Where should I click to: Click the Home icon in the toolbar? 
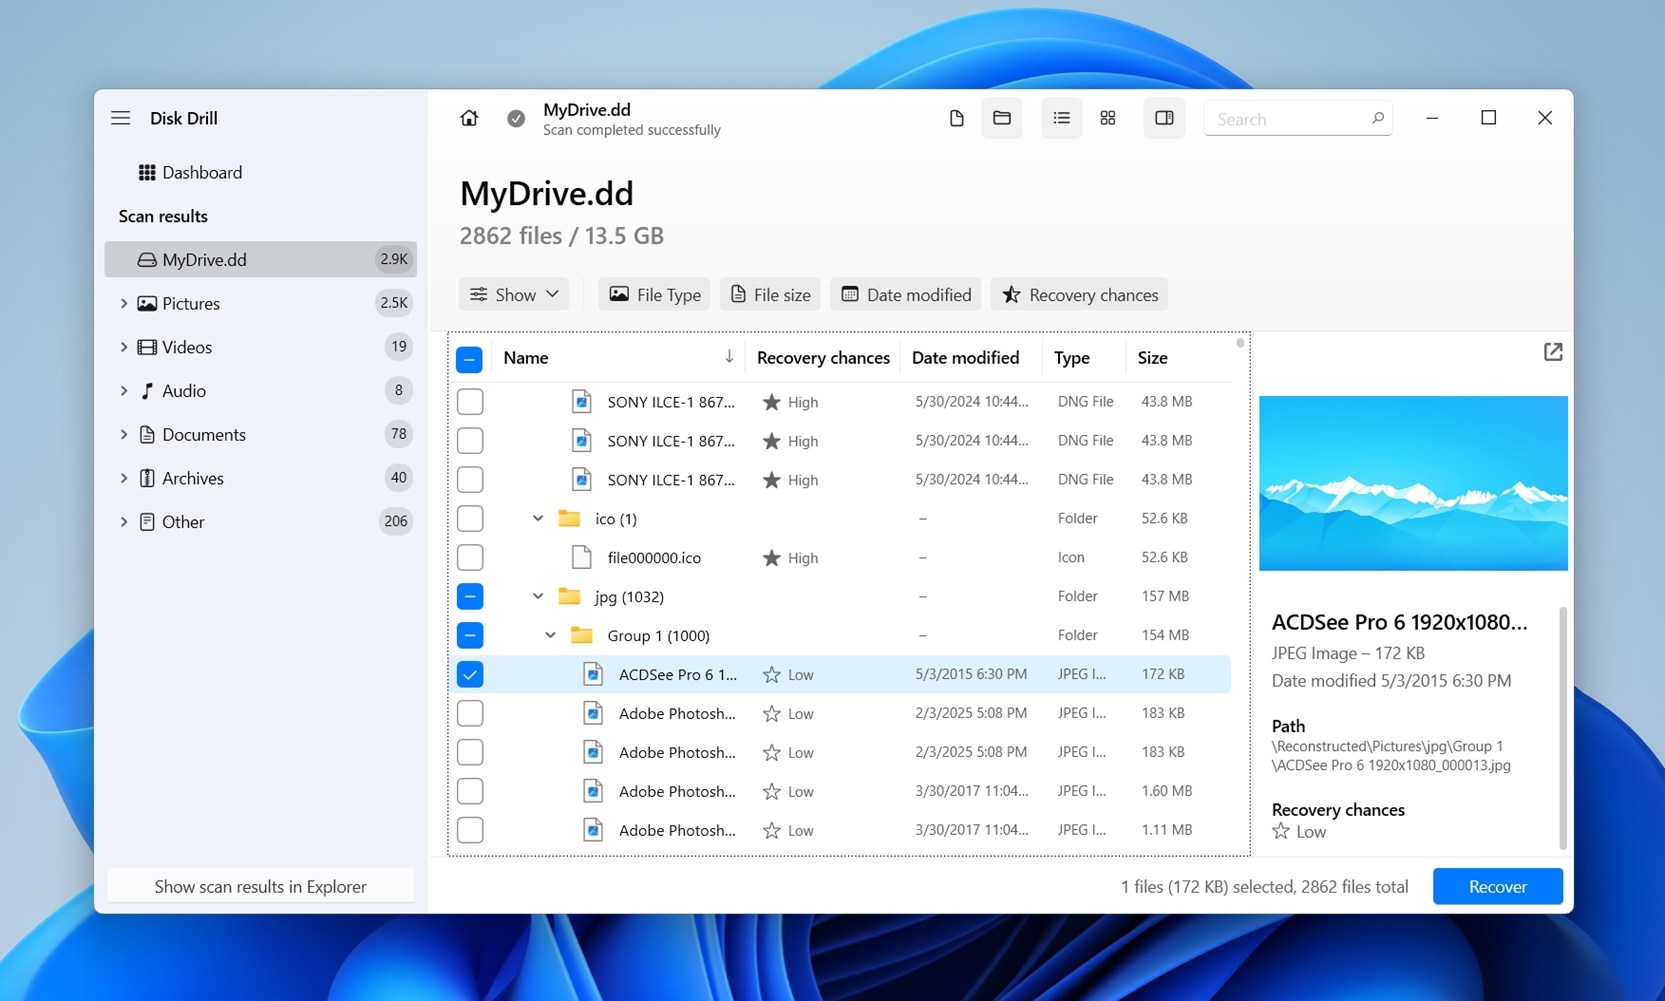(469, 118)
